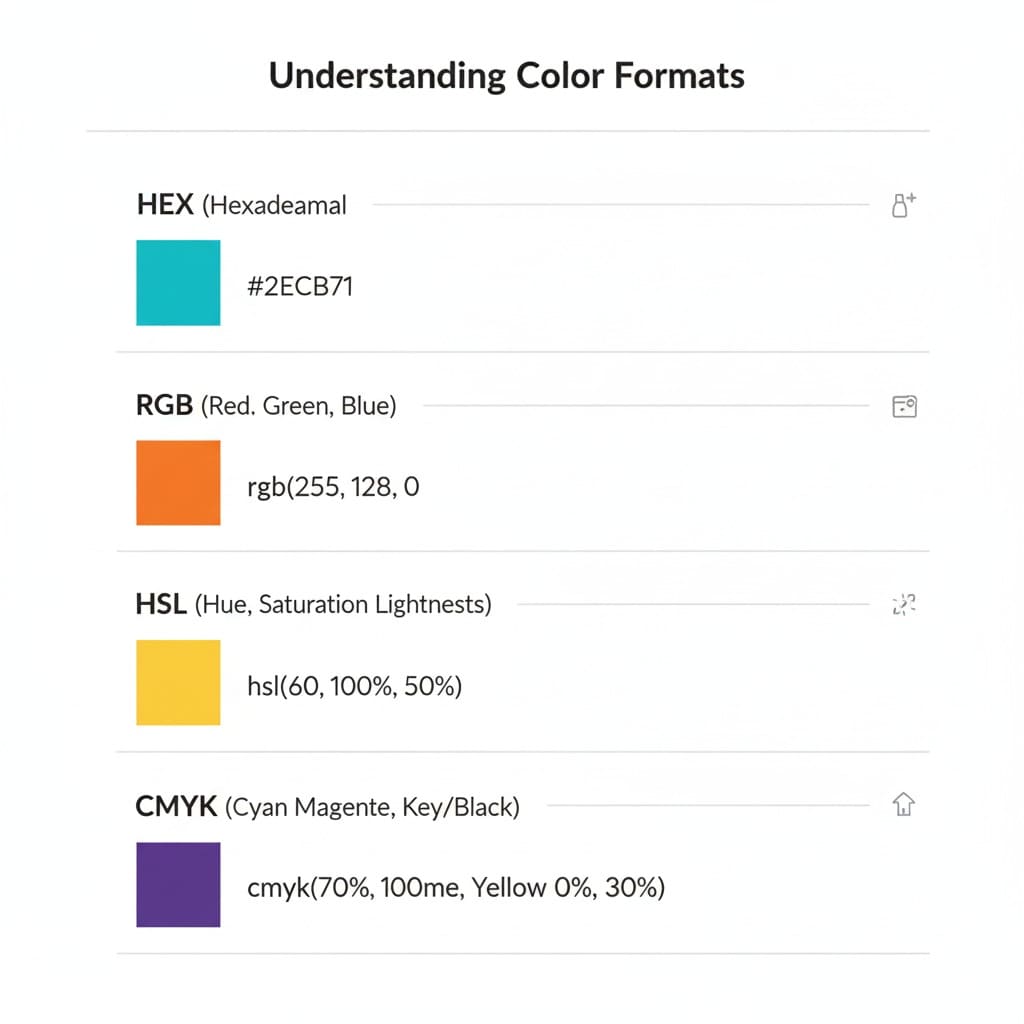
Task: Click the bold CMYK section label
Action: tap(176, 807)
